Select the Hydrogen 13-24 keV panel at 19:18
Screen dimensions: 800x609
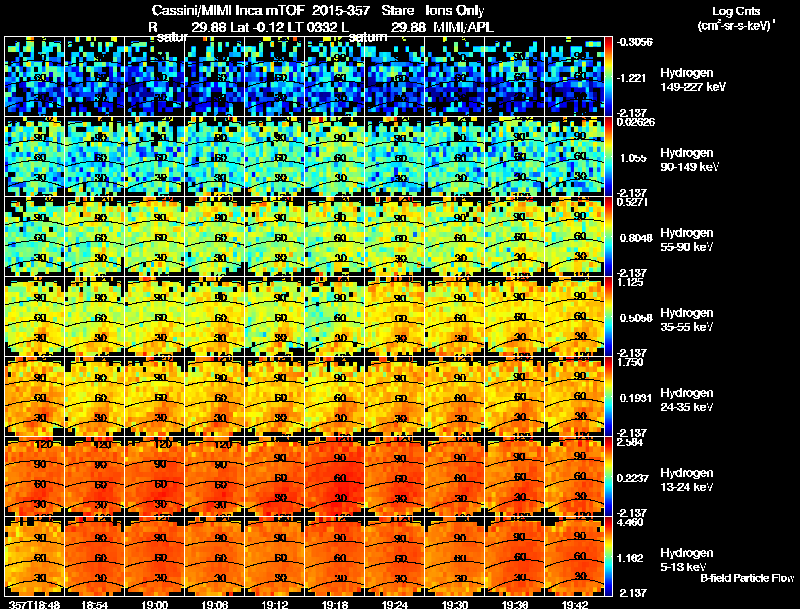(335, 476)
